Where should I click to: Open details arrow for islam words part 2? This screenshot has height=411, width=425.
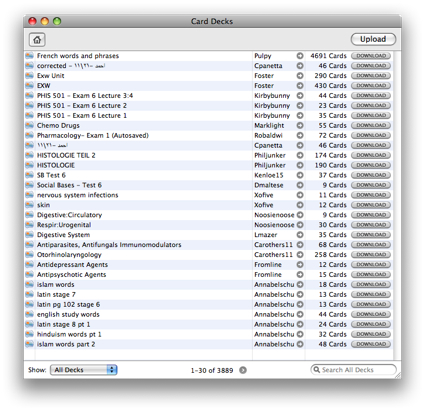coord(300,344)
